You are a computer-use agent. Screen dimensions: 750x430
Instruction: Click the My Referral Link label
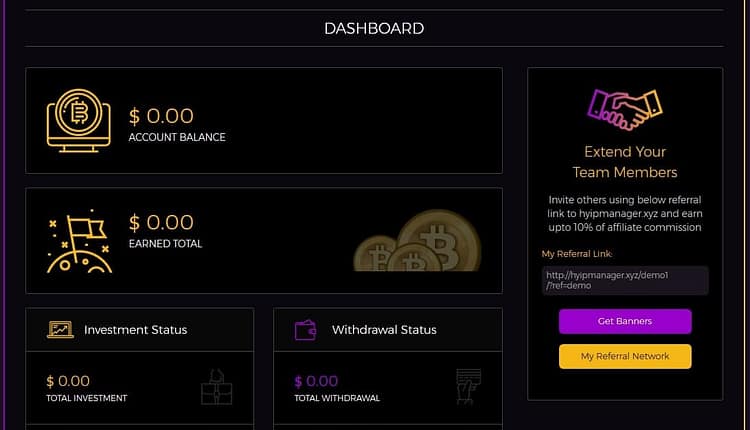click(x=576, y=254)
